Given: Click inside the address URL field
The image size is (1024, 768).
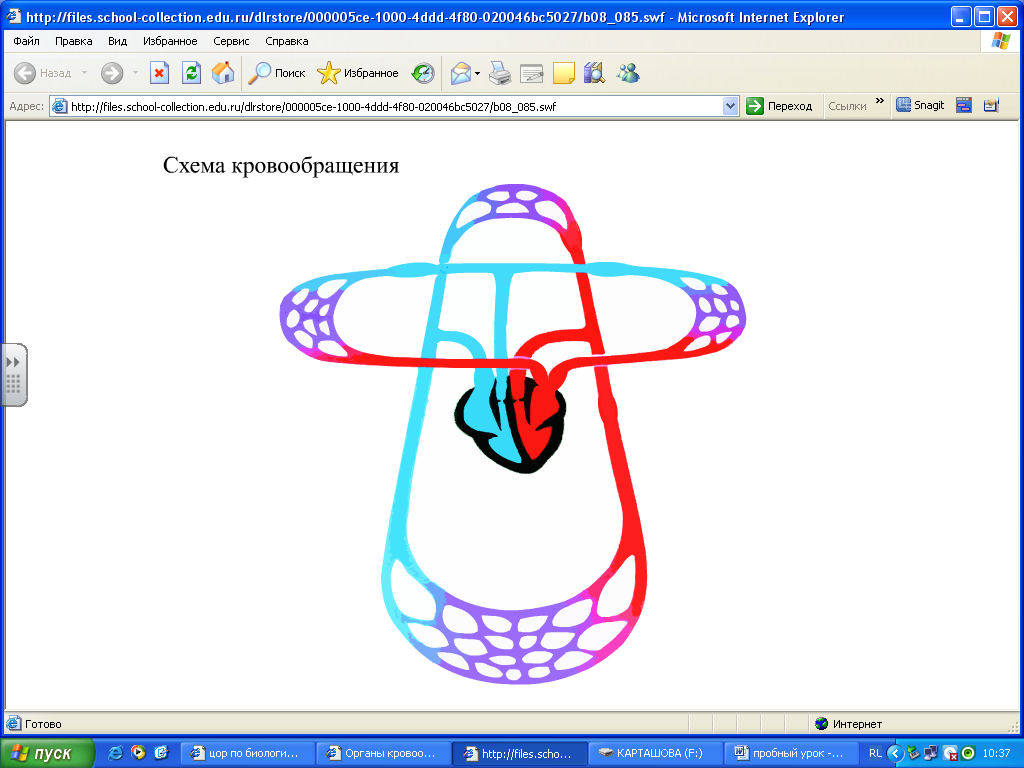Looking at the screenshot, I should [x=392, y=106].
